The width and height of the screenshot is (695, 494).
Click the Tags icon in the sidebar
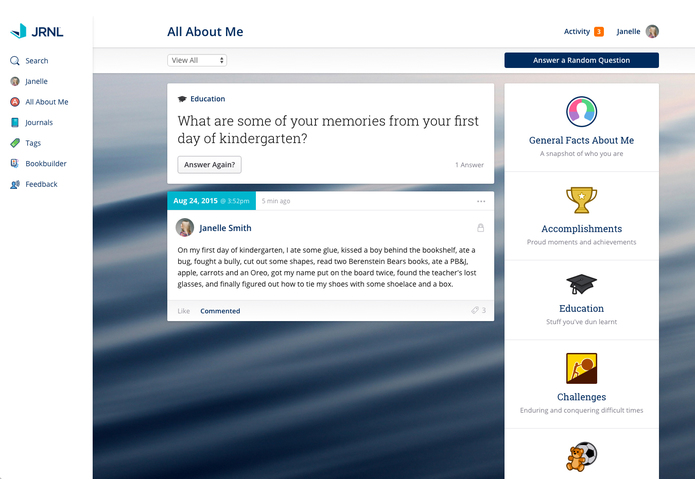[x=15, y=143]
